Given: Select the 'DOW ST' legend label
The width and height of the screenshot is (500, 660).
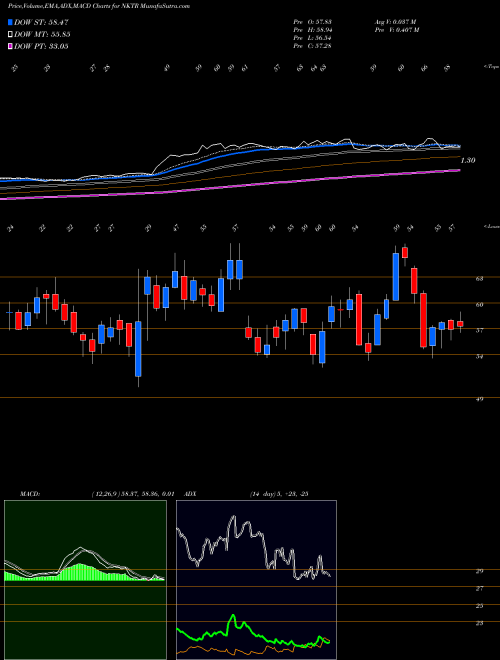Looking at the screenshot, I should point(41,22).
